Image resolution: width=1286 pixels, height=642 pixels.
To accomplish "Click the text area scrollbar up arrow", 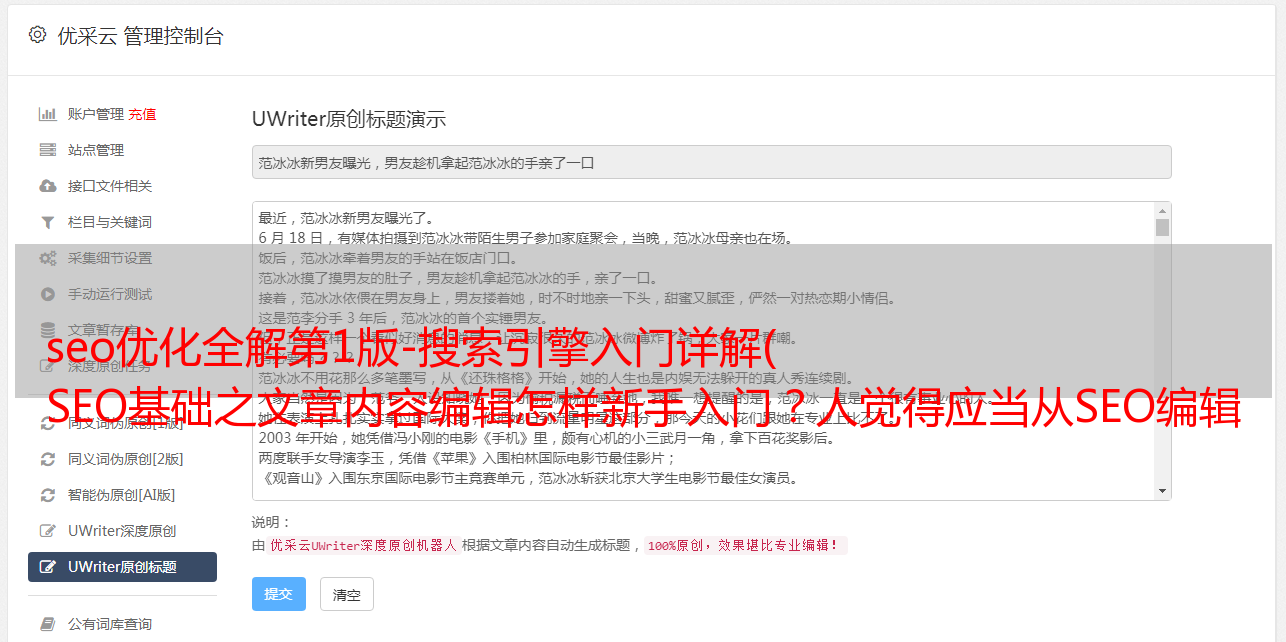I will (1162, 211).
